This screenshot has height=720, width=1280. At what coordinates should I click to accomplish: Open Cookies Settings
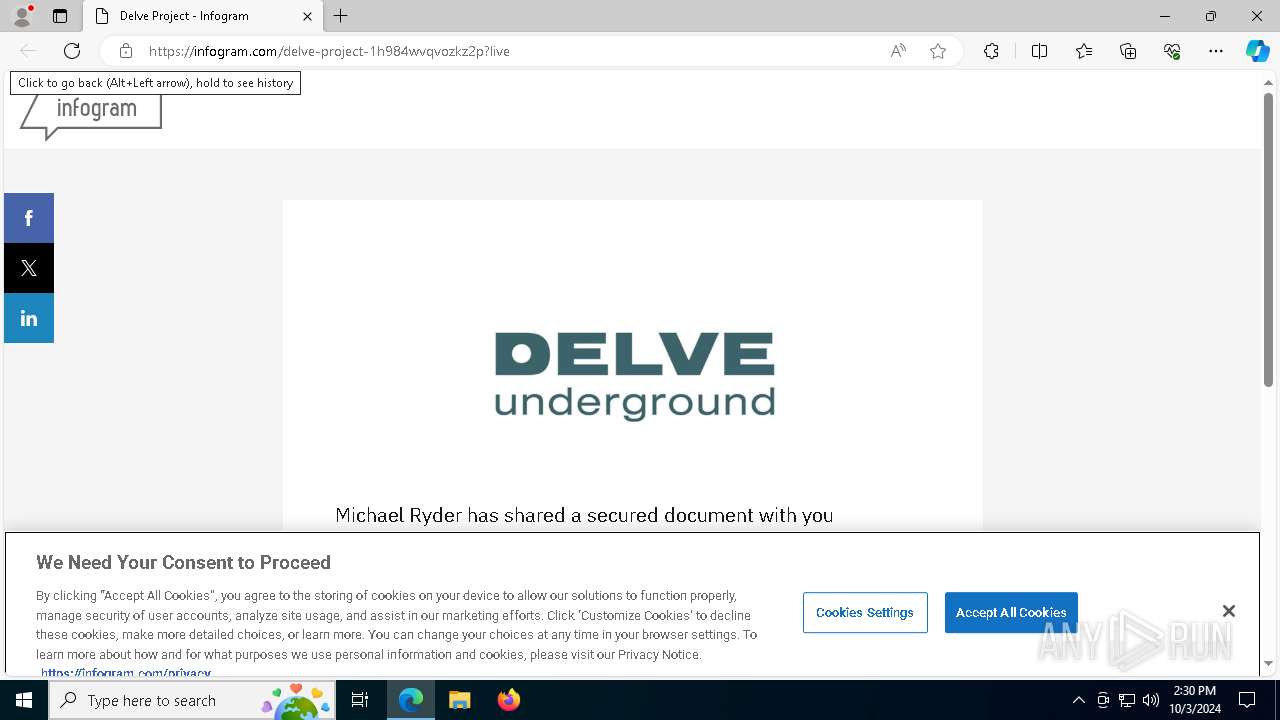(865, 612)
